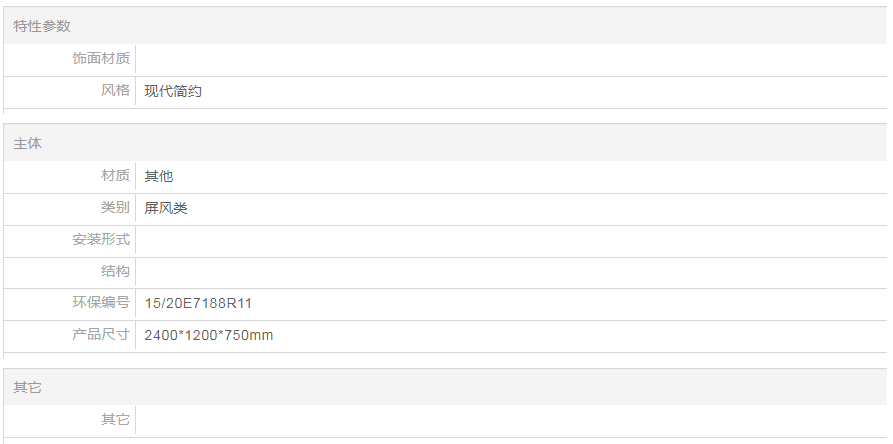Select the 产品尺寸 row label
The width and height of the screenshot is (893, 444).
click(101, 335)
